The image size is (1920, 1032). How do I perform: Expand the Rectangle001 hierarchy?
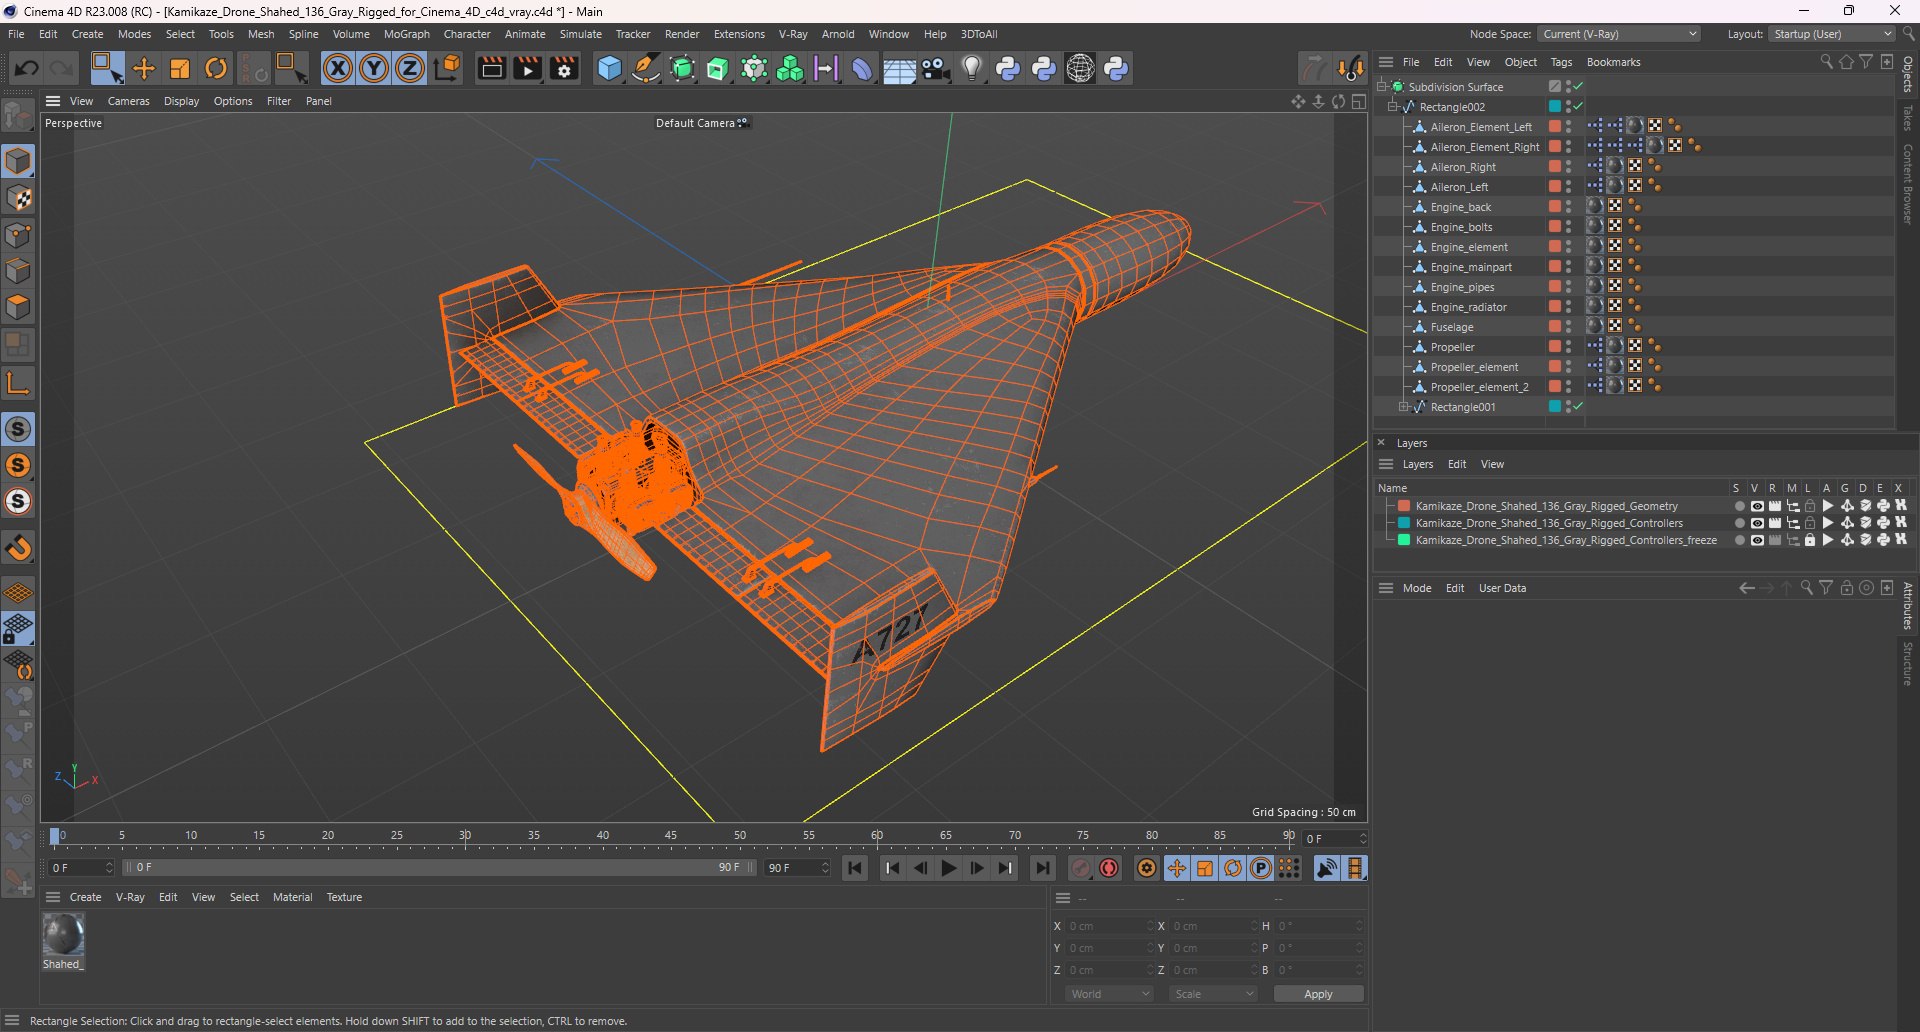(x=1404, y=407)
